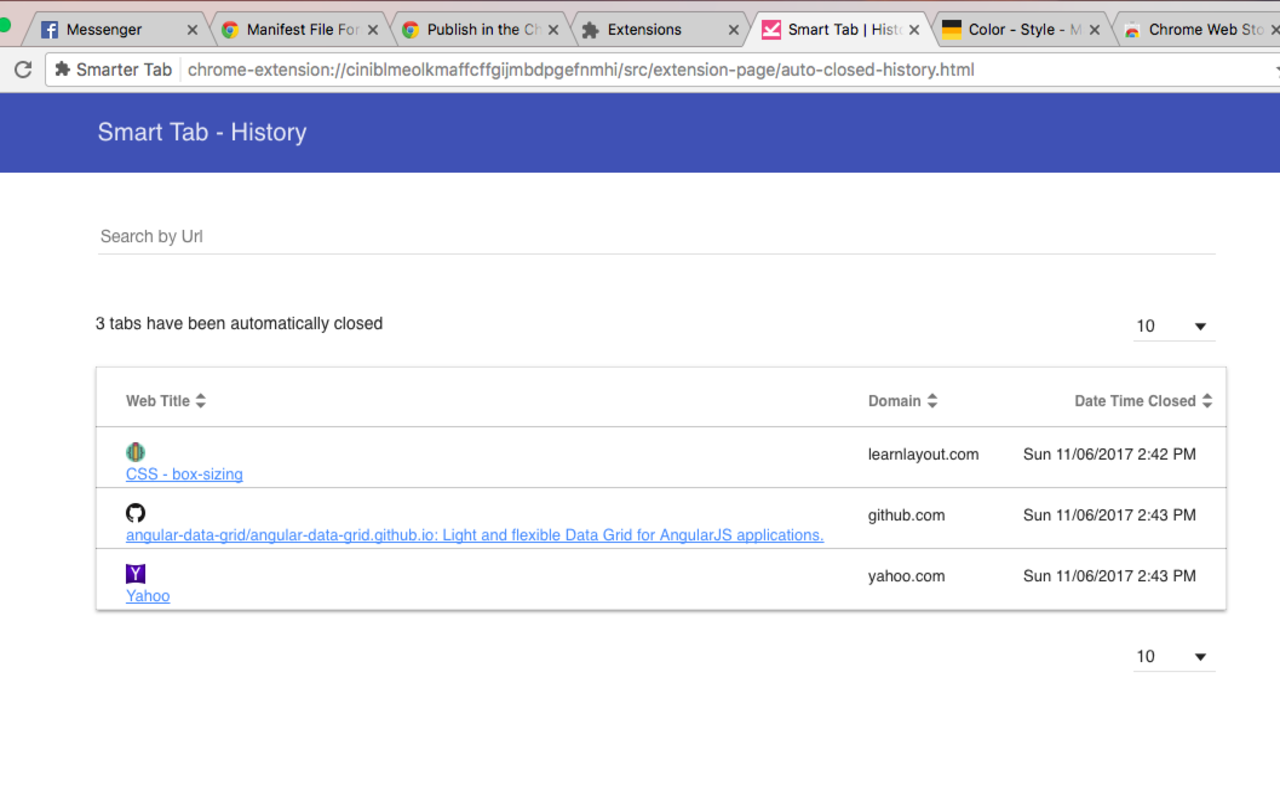Click the Web Title column header label
Image resolution: width=1280 pixels, height=800 pixels.
158,401
